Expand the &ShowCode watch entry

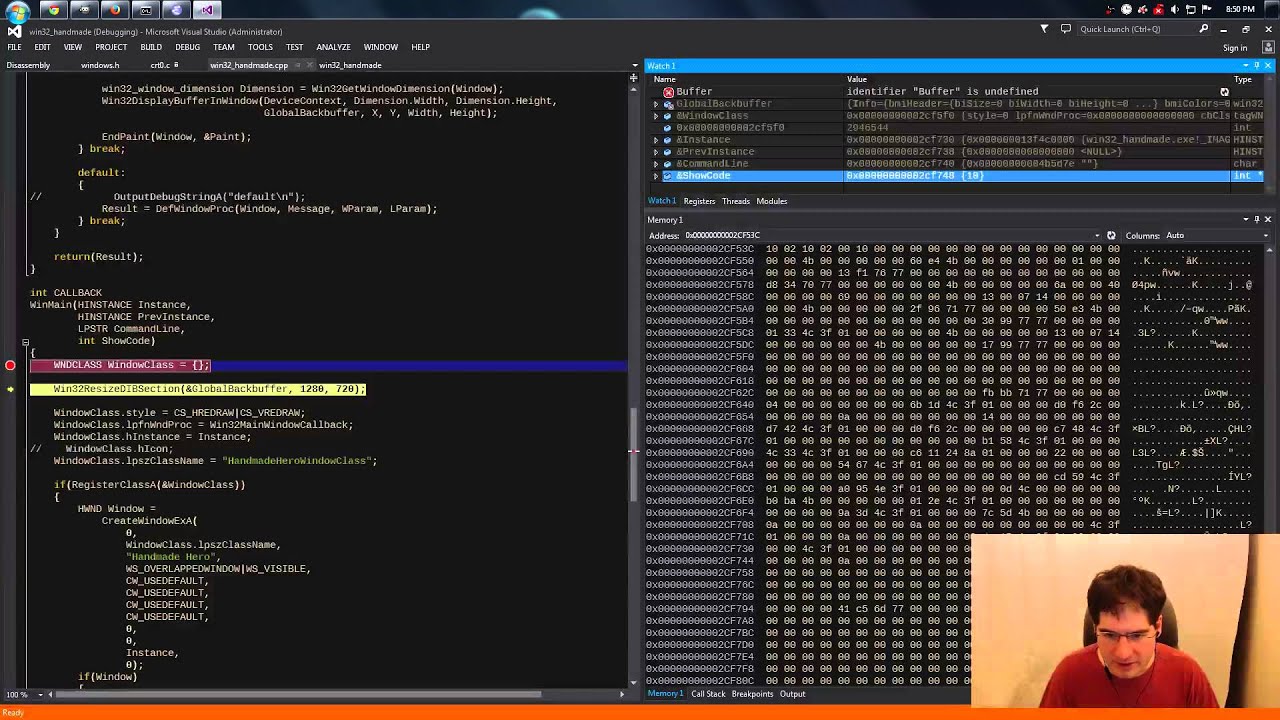(x=656, y=176)
